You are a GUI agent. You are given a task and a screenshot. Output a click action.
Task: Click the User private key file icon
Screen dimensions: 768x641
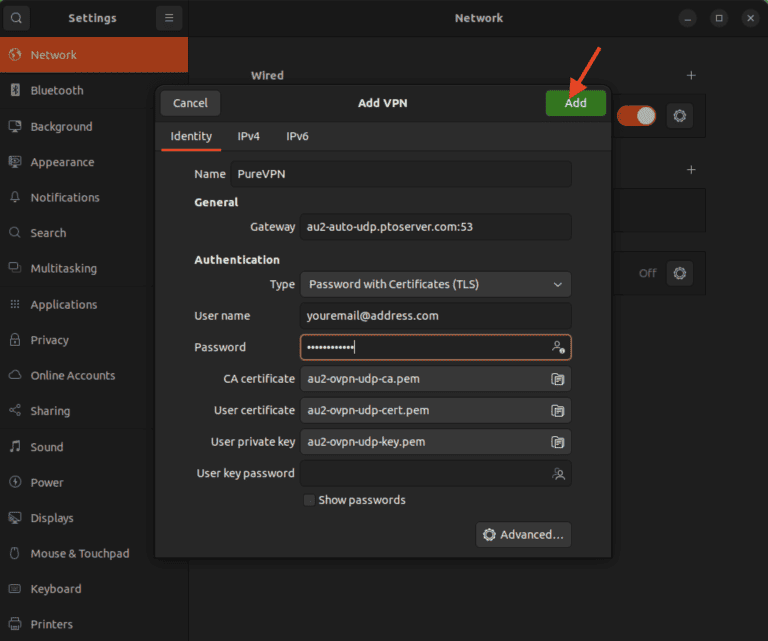pyautogui.click(x=558, y=442)
